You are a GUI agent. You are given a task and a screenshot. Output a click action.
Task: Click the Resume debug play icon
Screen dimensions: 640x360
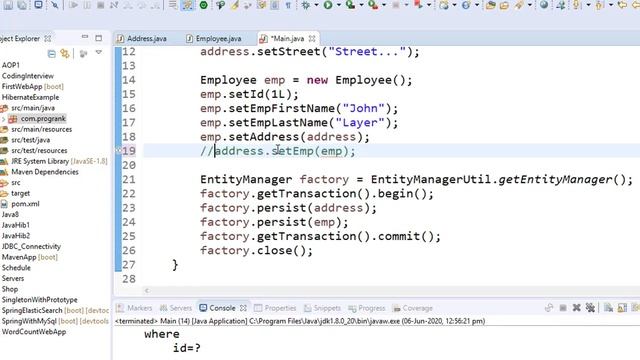73,5
